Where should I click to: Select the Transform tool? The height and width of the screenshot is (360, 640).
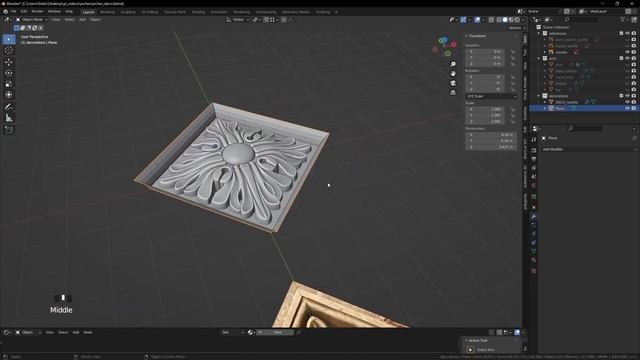pos(9,95)
